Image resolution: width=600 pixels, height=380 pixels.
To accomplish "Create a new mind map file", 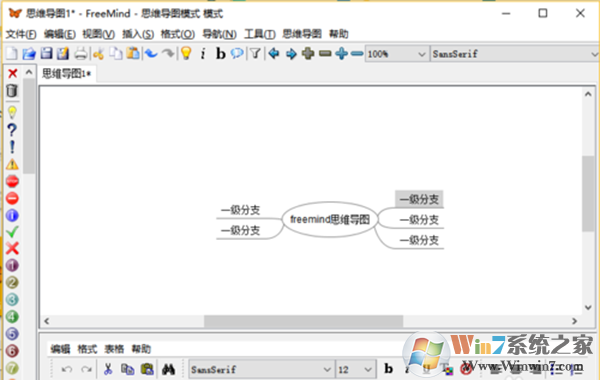I will 11,54.
